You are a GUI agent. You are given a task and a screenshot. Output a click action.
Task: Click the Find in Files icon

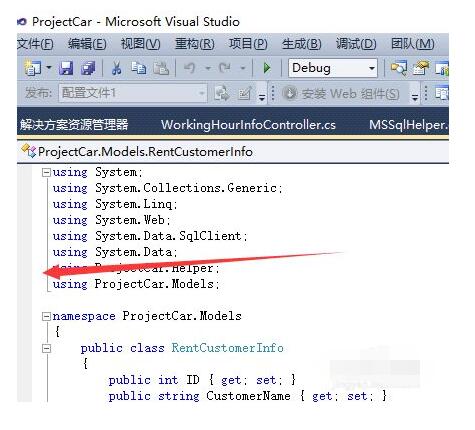tap(399, 68)
